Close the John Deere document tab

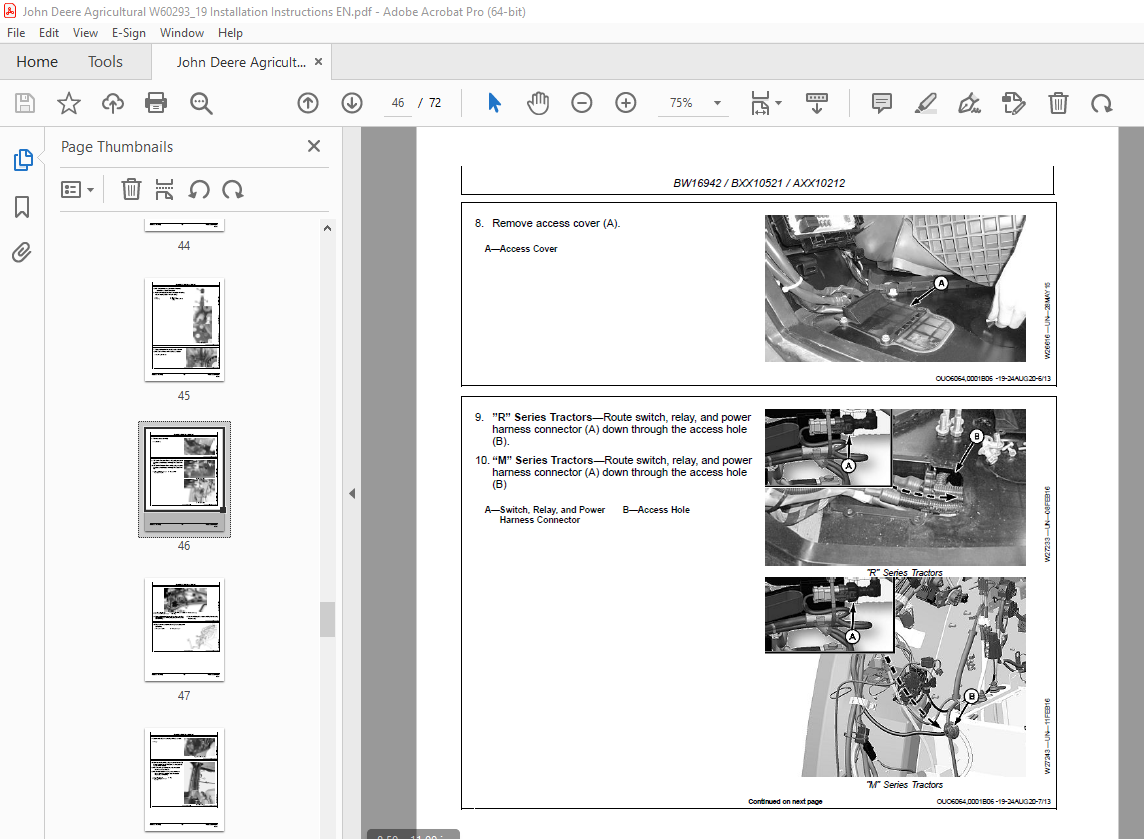pos(318,62)
